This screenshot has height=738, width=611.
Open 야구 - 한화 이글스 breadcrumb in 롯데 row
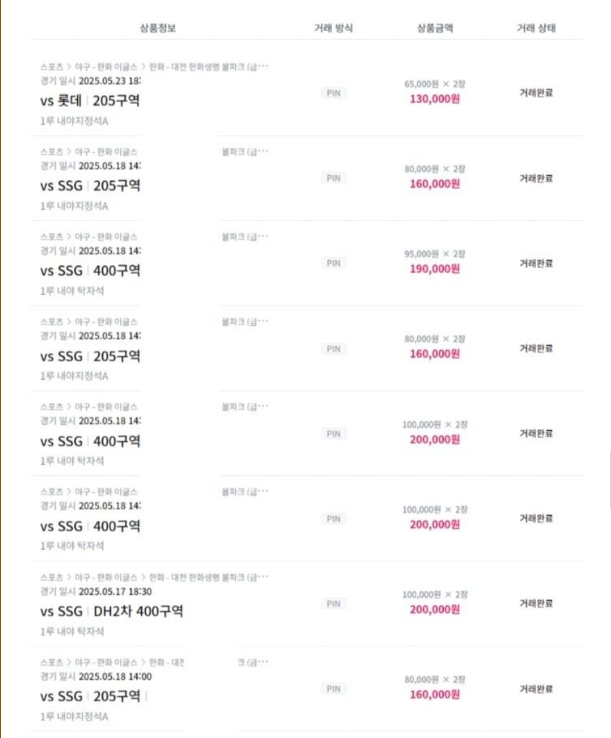(x=106, y=67)
